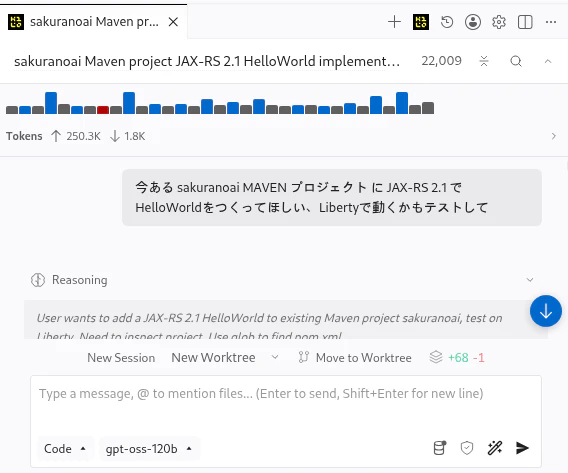
Task: Select the sakuranoai Maven pr... tab
Action: [93, 22]
